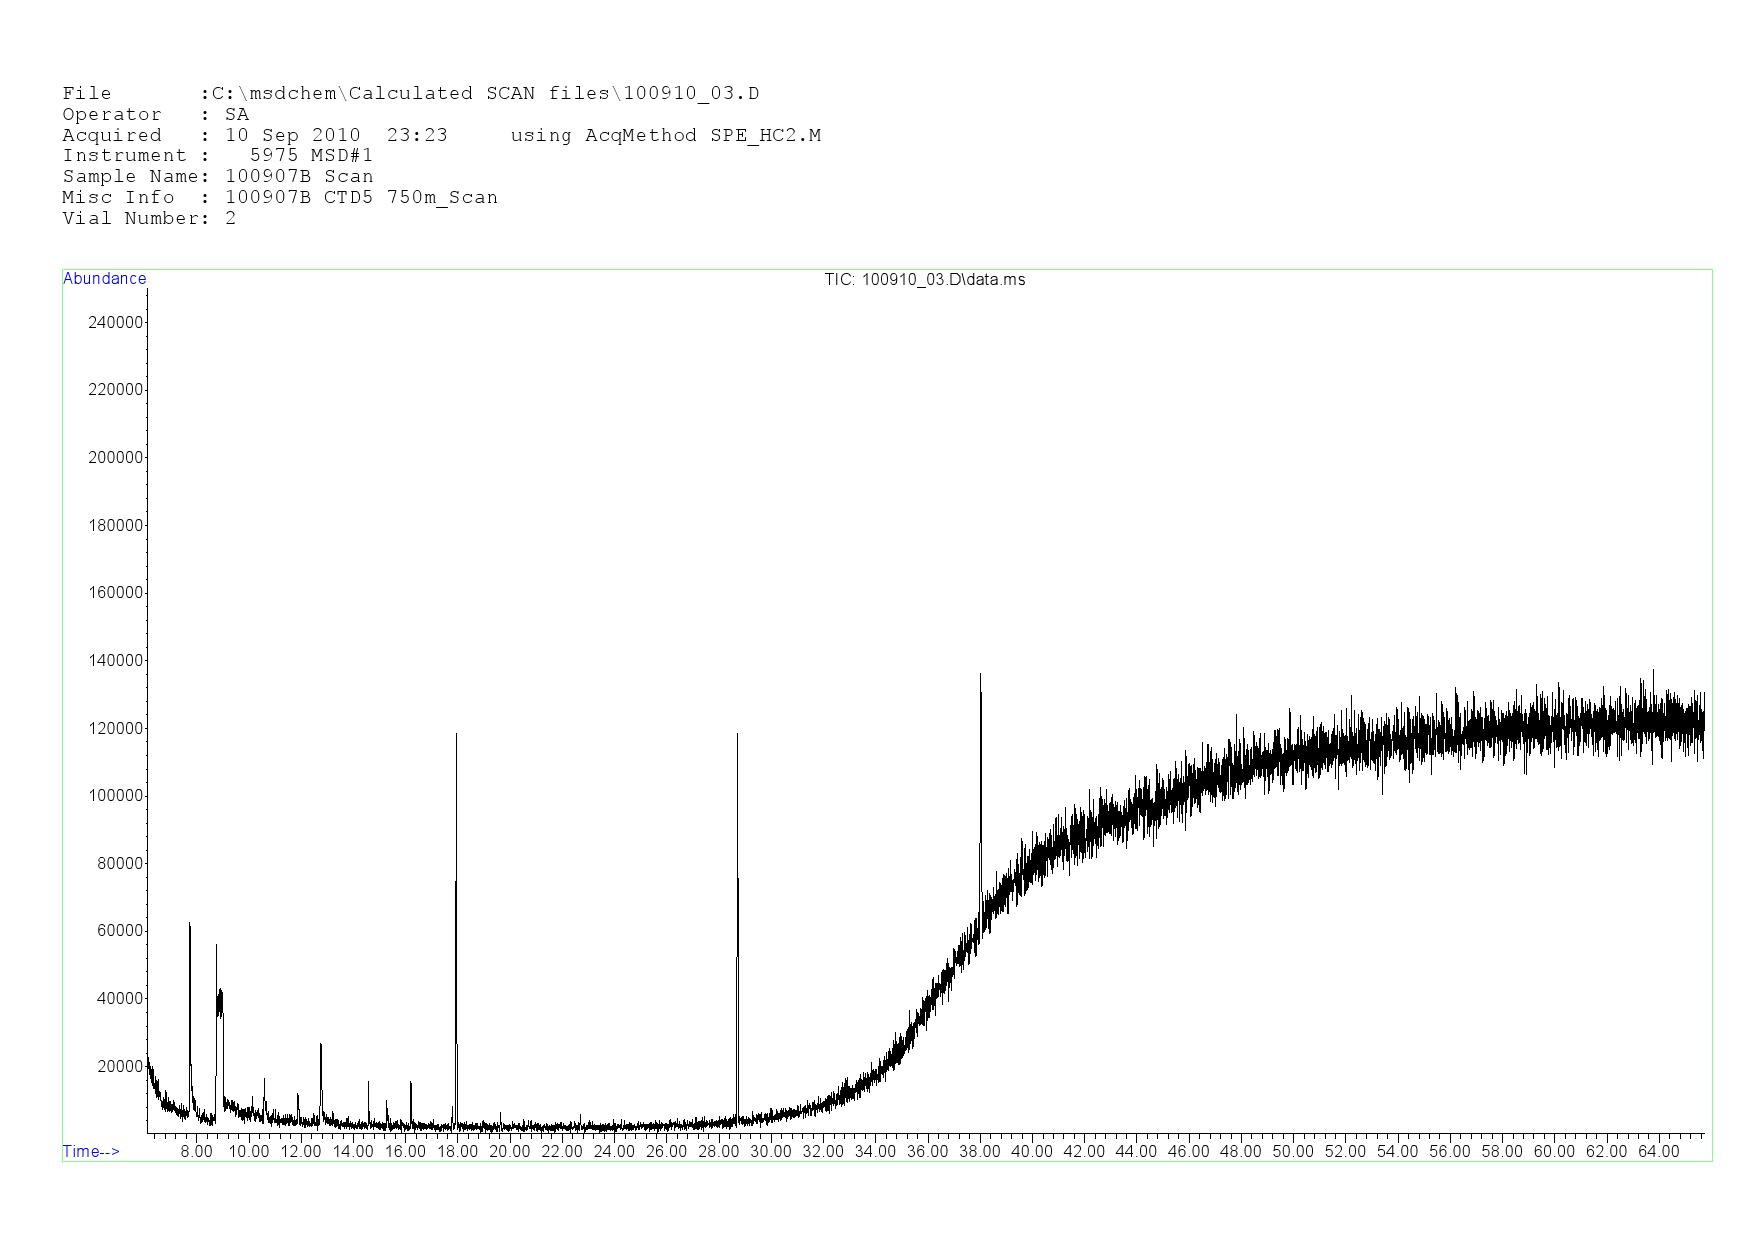This screenshot has height=1240, width=1754.
Task: Click the Misc Info '100907B CTD5 750m_Scan' text
Action: [361, 198]
